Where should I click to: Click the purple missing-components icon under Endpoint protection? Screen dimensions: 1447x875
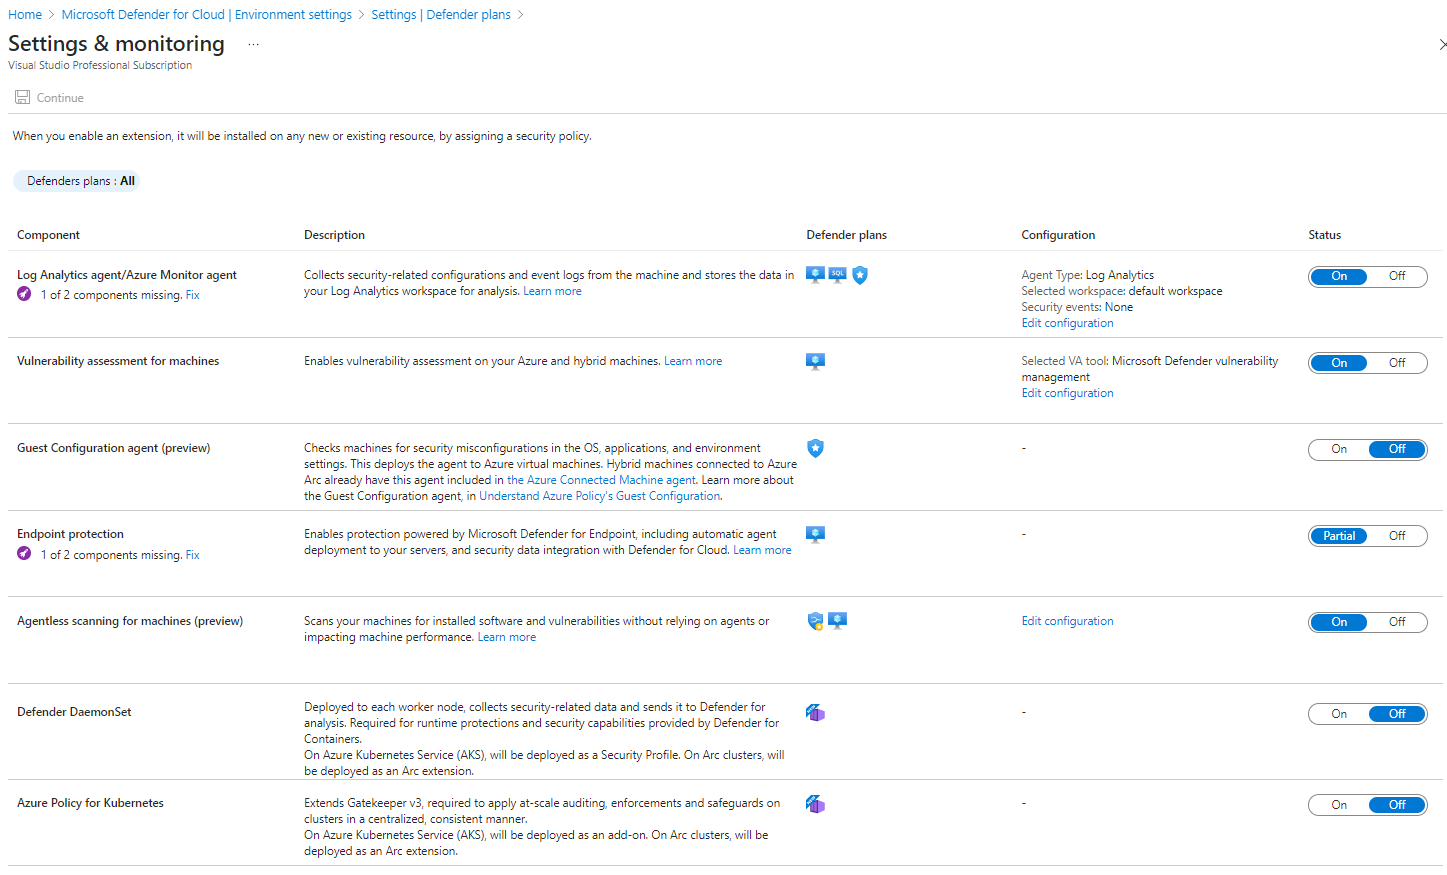[x=24, y=554]
